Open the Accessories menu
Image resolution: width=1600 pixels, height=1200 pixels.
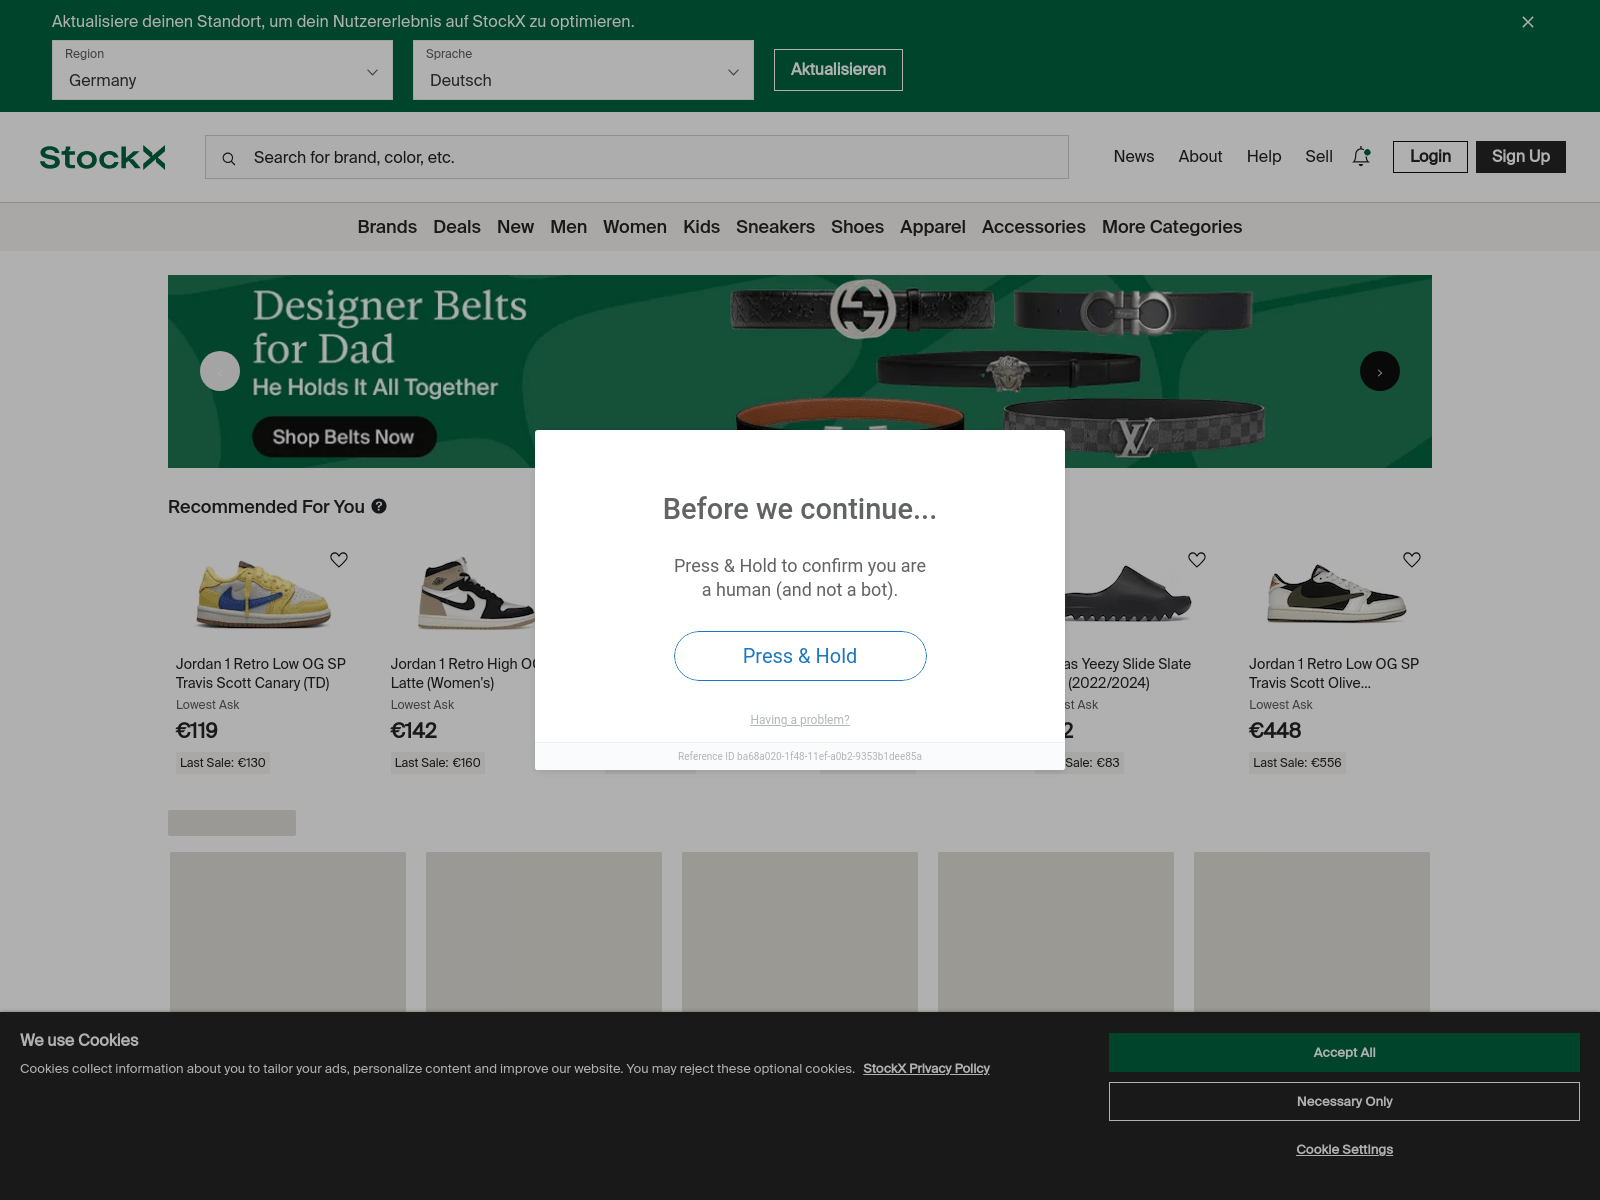pos(1033,227)
